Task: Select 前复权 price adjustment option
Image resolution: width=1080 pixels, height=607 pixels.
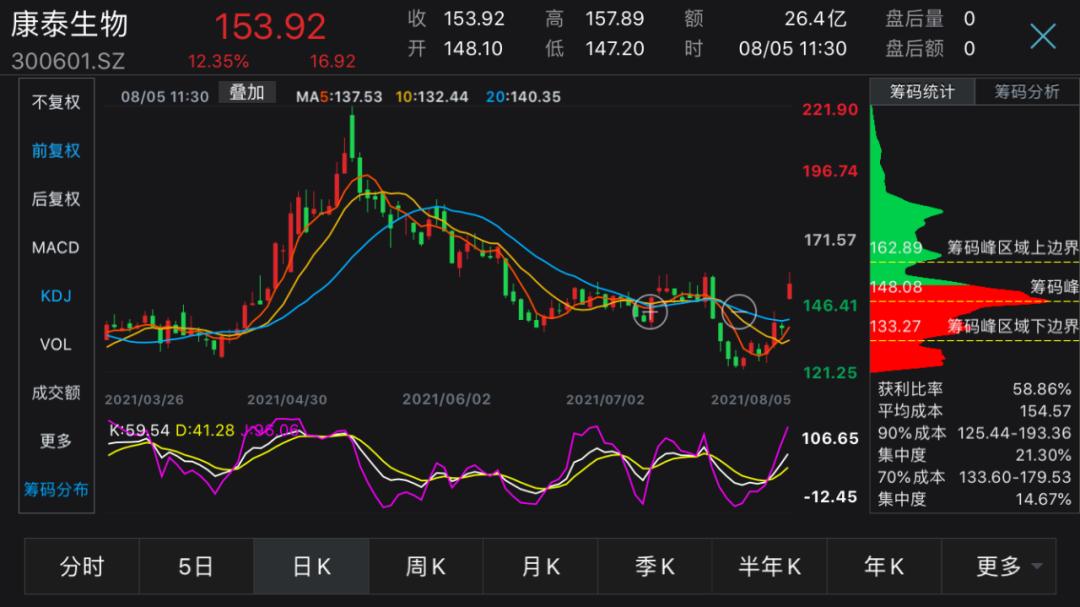Action: click(56, 151)
